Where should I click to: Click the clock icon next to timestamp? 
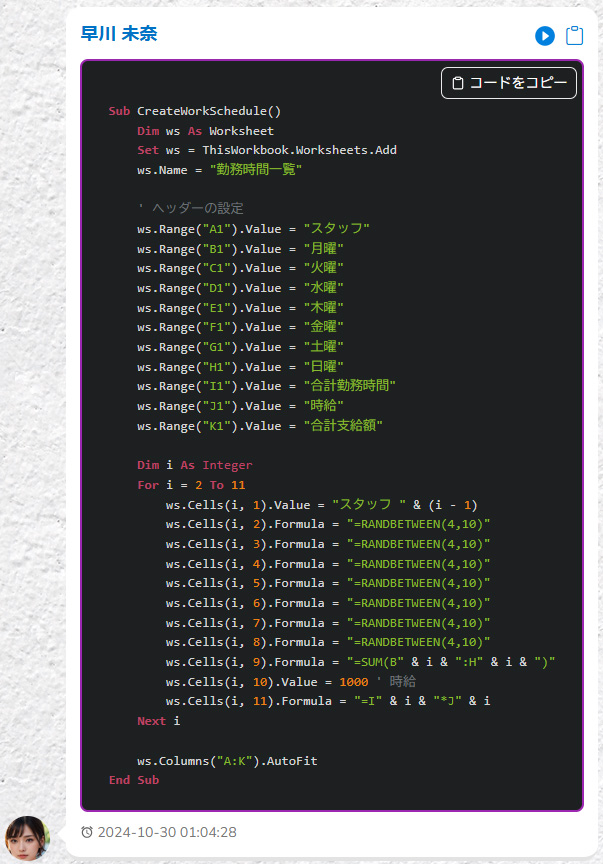(x=87, y=832)
